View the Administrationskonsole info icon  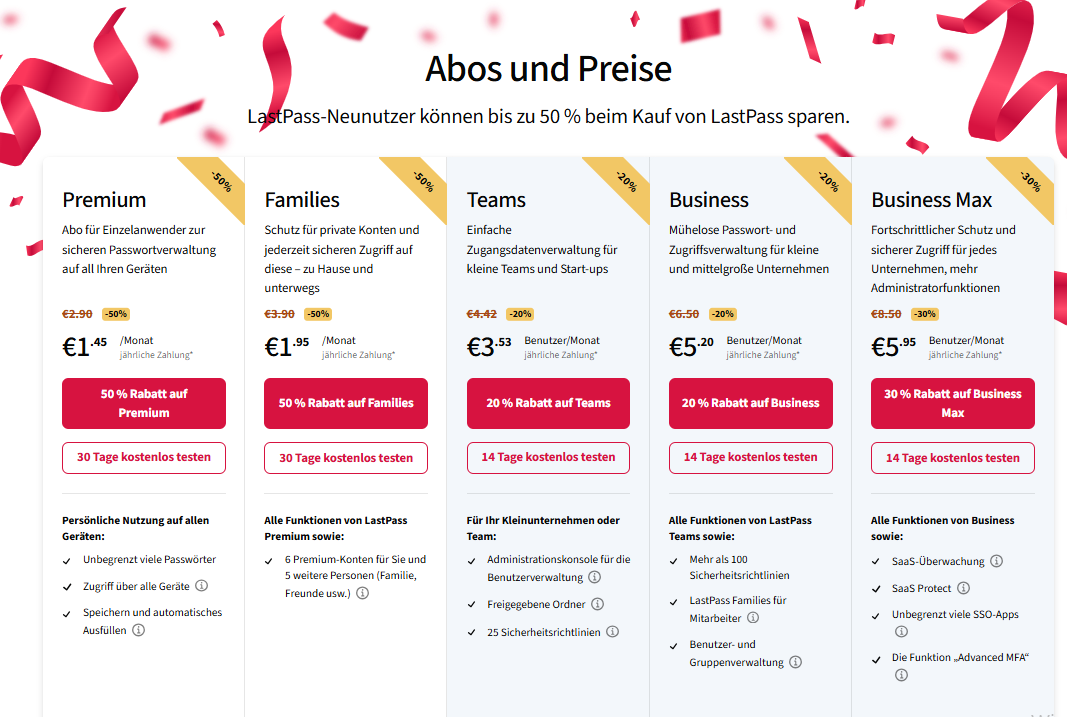(x=595, y=577)
